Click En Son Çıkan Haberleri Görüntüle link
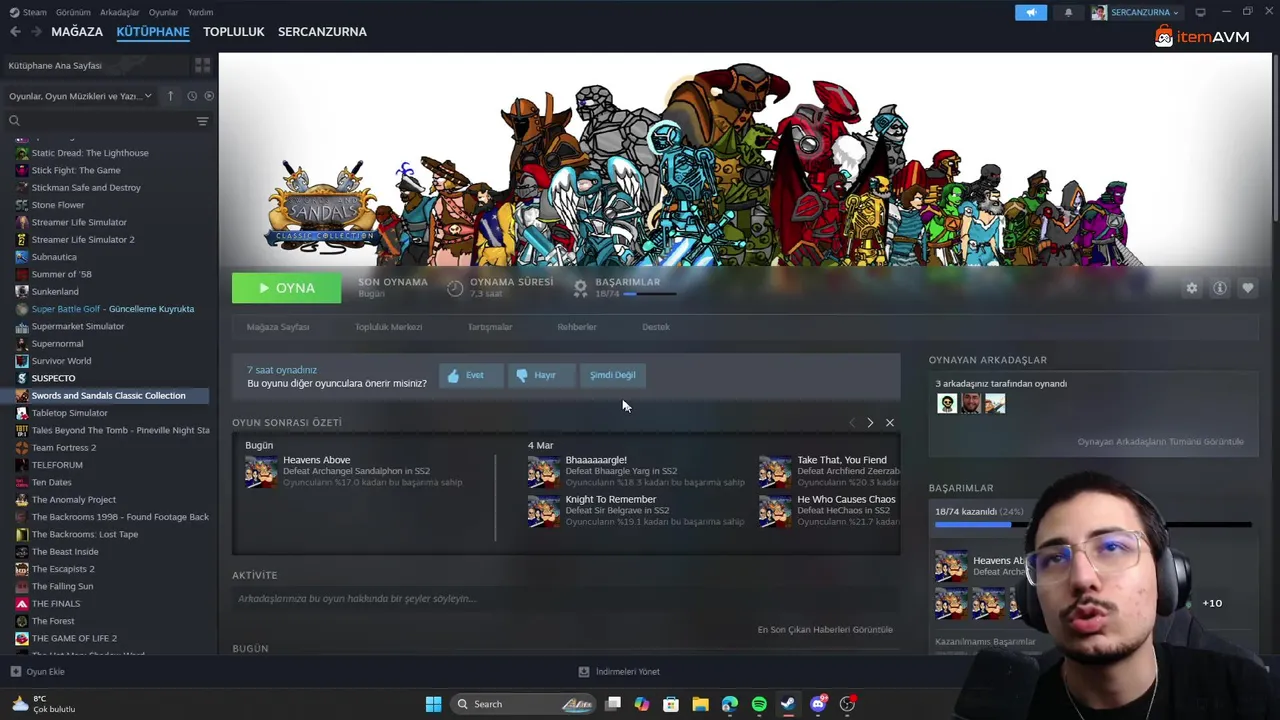 (x=825, y=630)
